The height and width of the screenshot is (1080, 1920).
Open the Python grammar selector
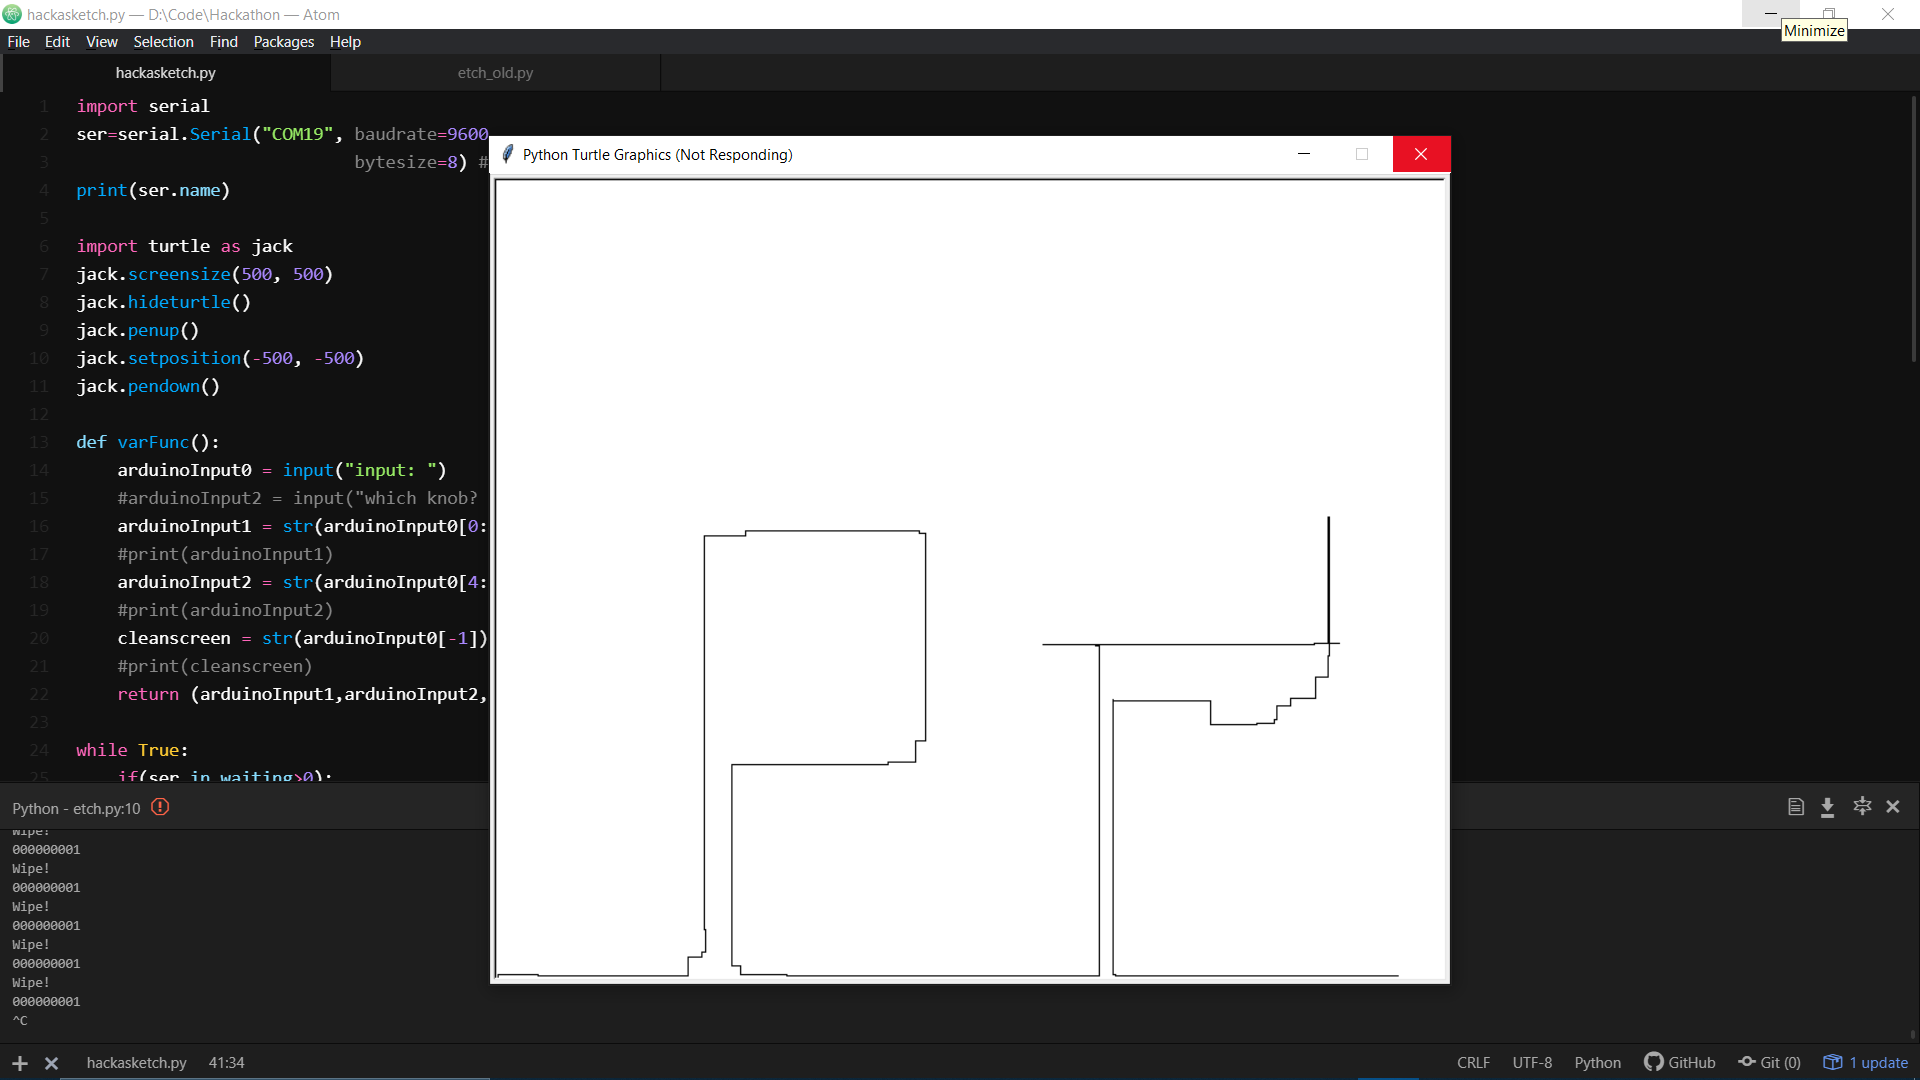point(1597,1062)
